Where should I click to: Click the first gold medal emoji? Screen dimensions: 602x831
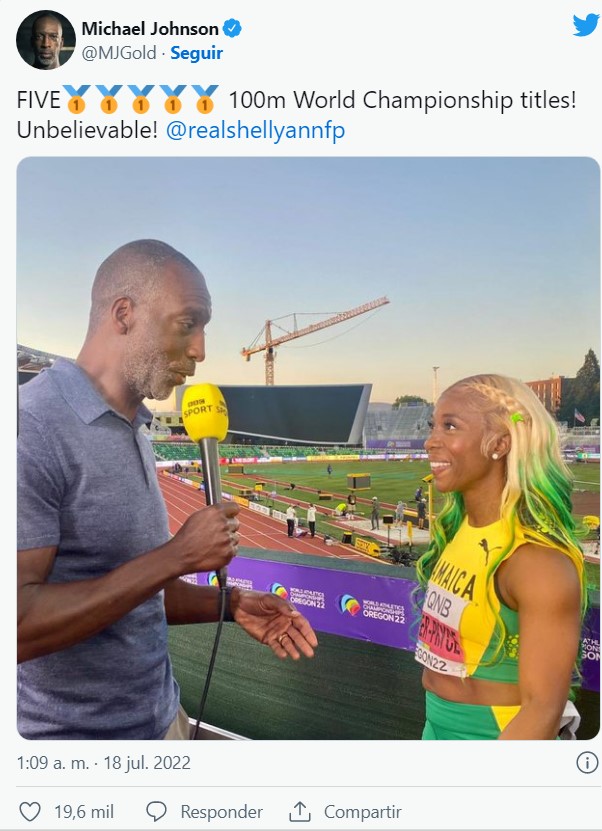pos(77,99)
